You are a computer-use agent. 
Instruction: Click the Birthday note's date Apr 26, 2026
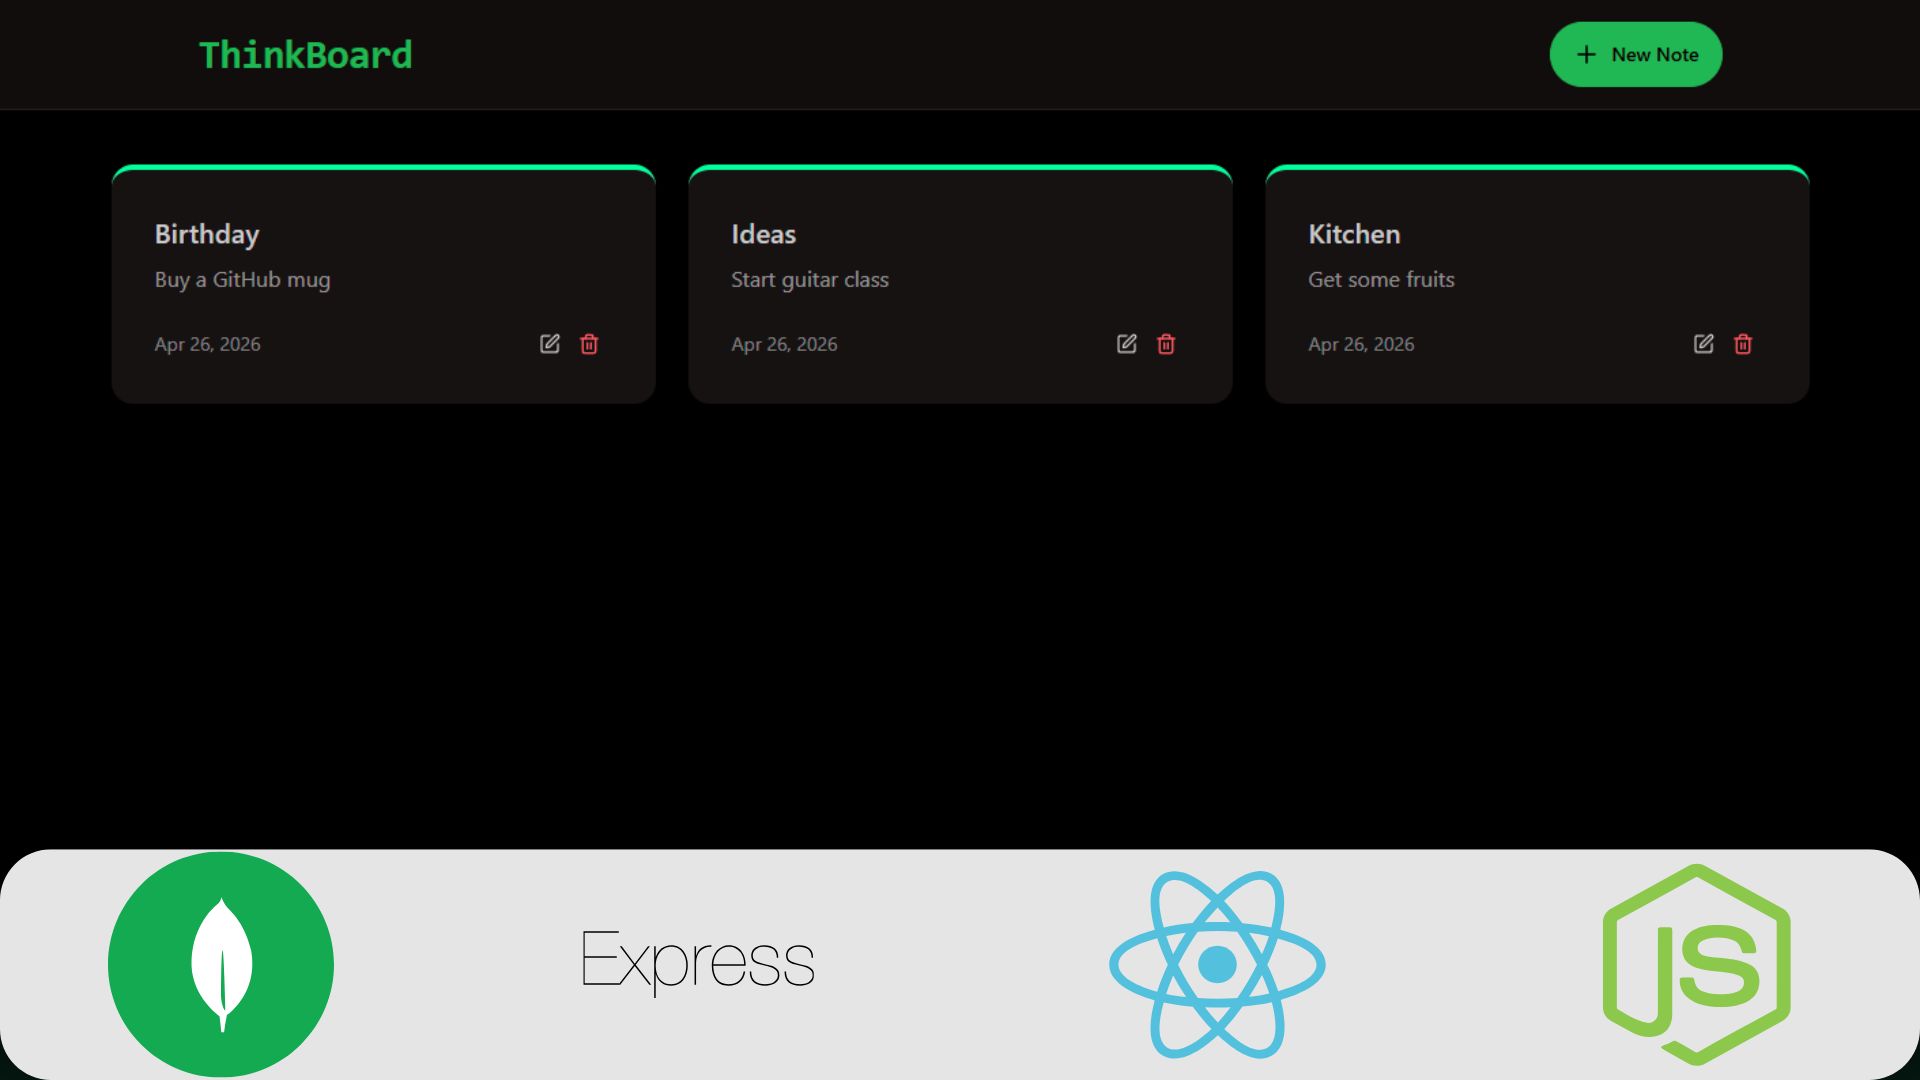tap(207, 344)
